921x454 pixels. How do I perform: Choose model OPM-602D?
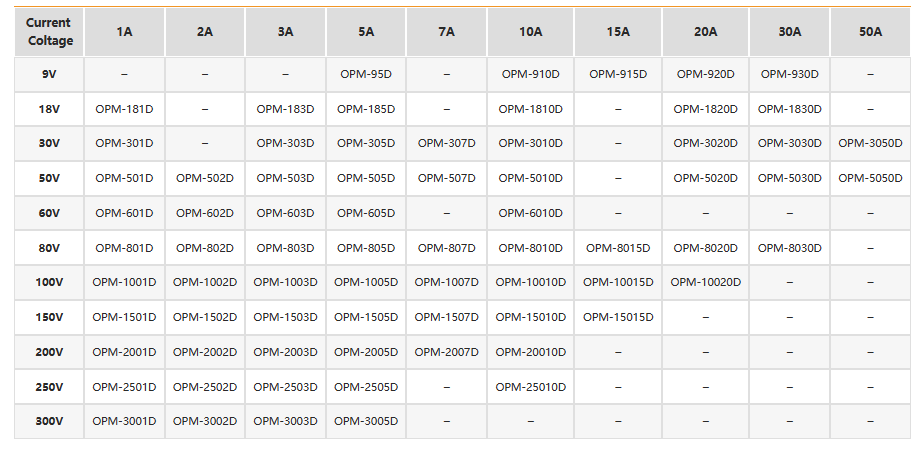click(204, 213)
